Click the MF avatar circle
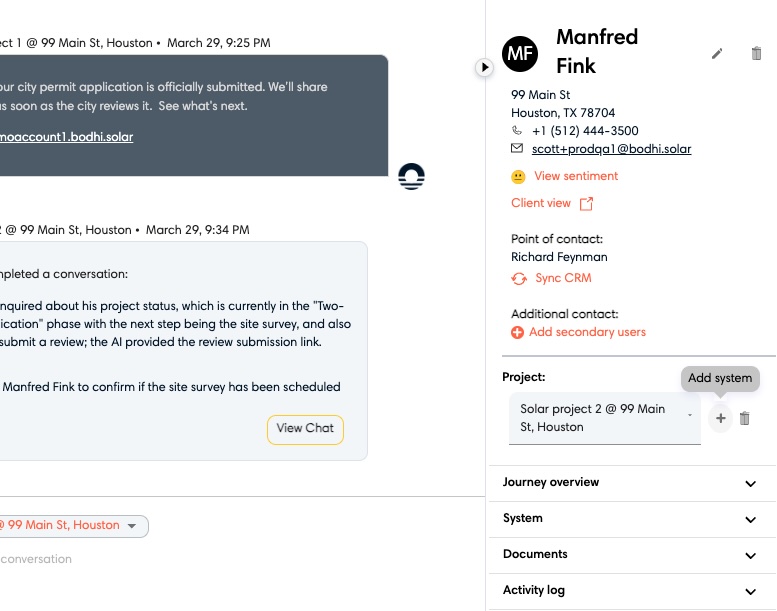This screenshot has height=611, width=777. pyautogui.click(x=520, y=53)
